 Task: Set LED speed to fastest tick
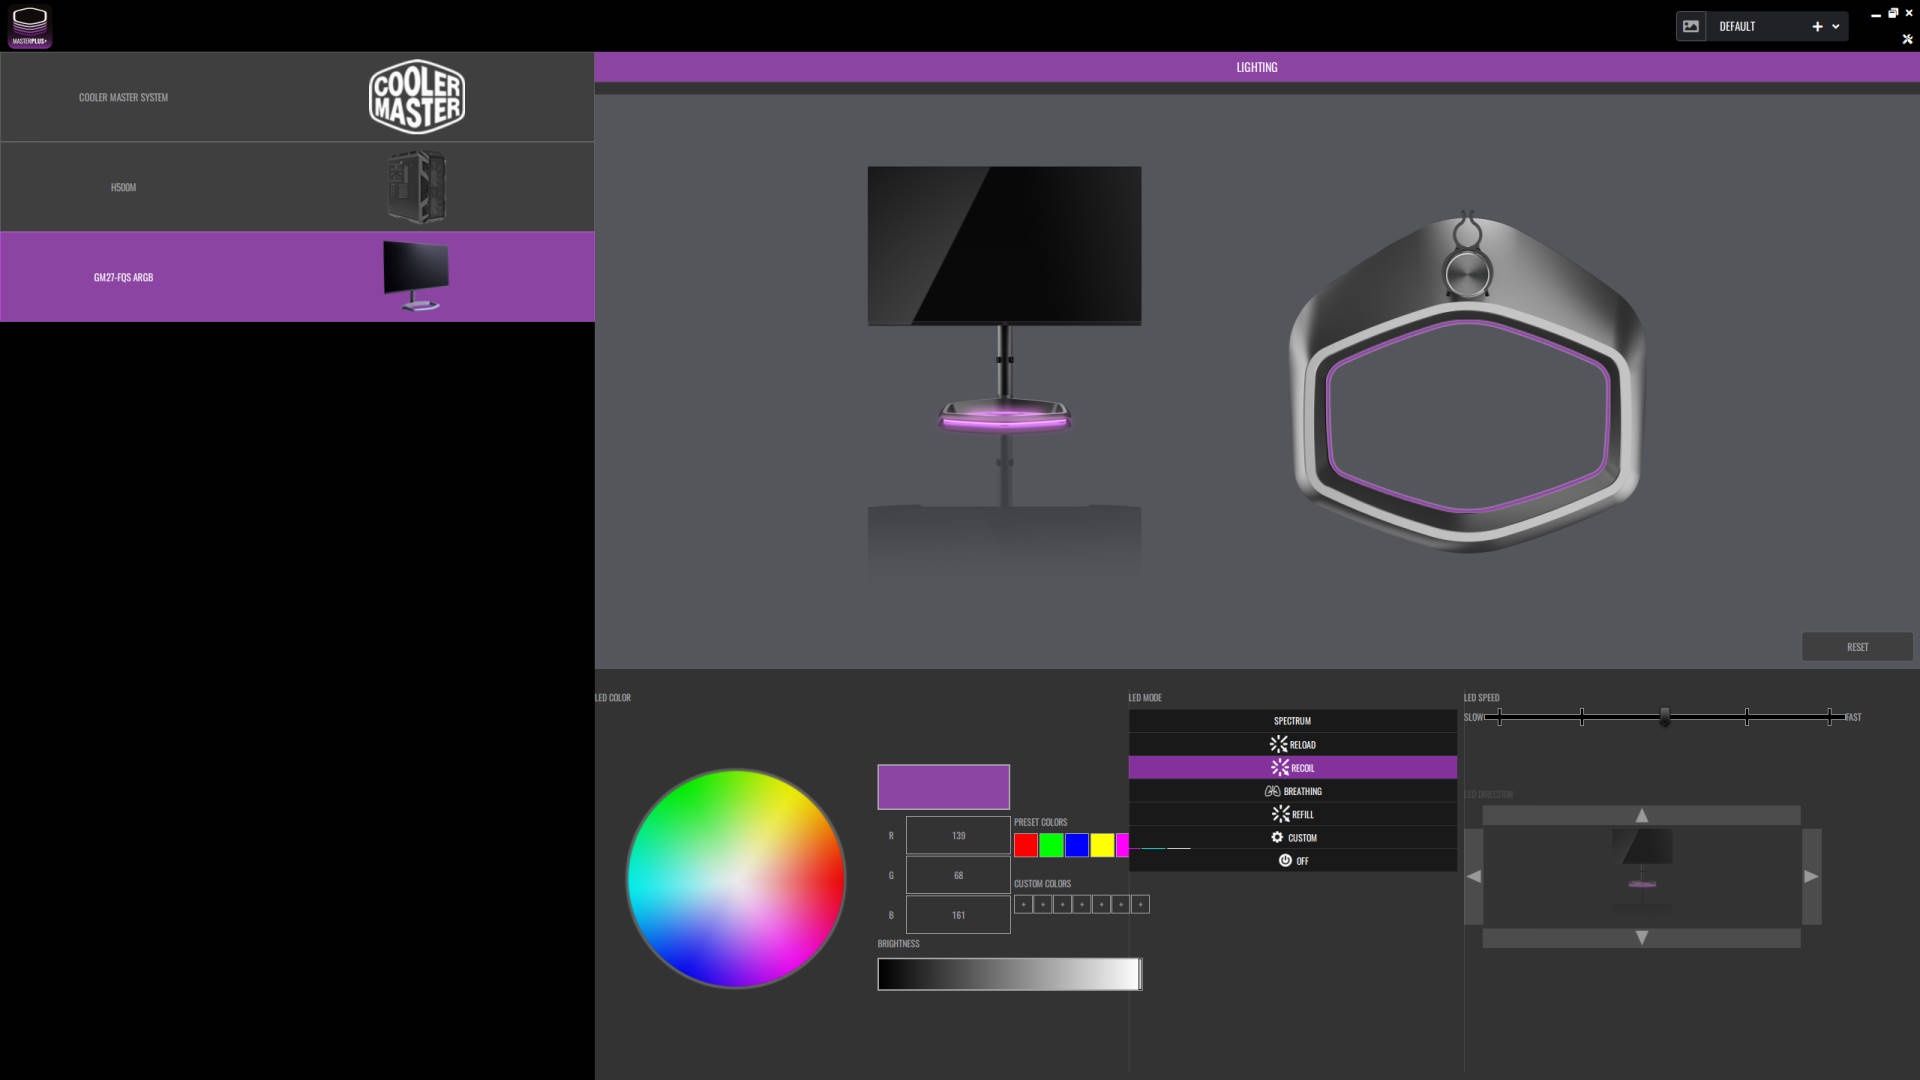(x=1830, y=717)
